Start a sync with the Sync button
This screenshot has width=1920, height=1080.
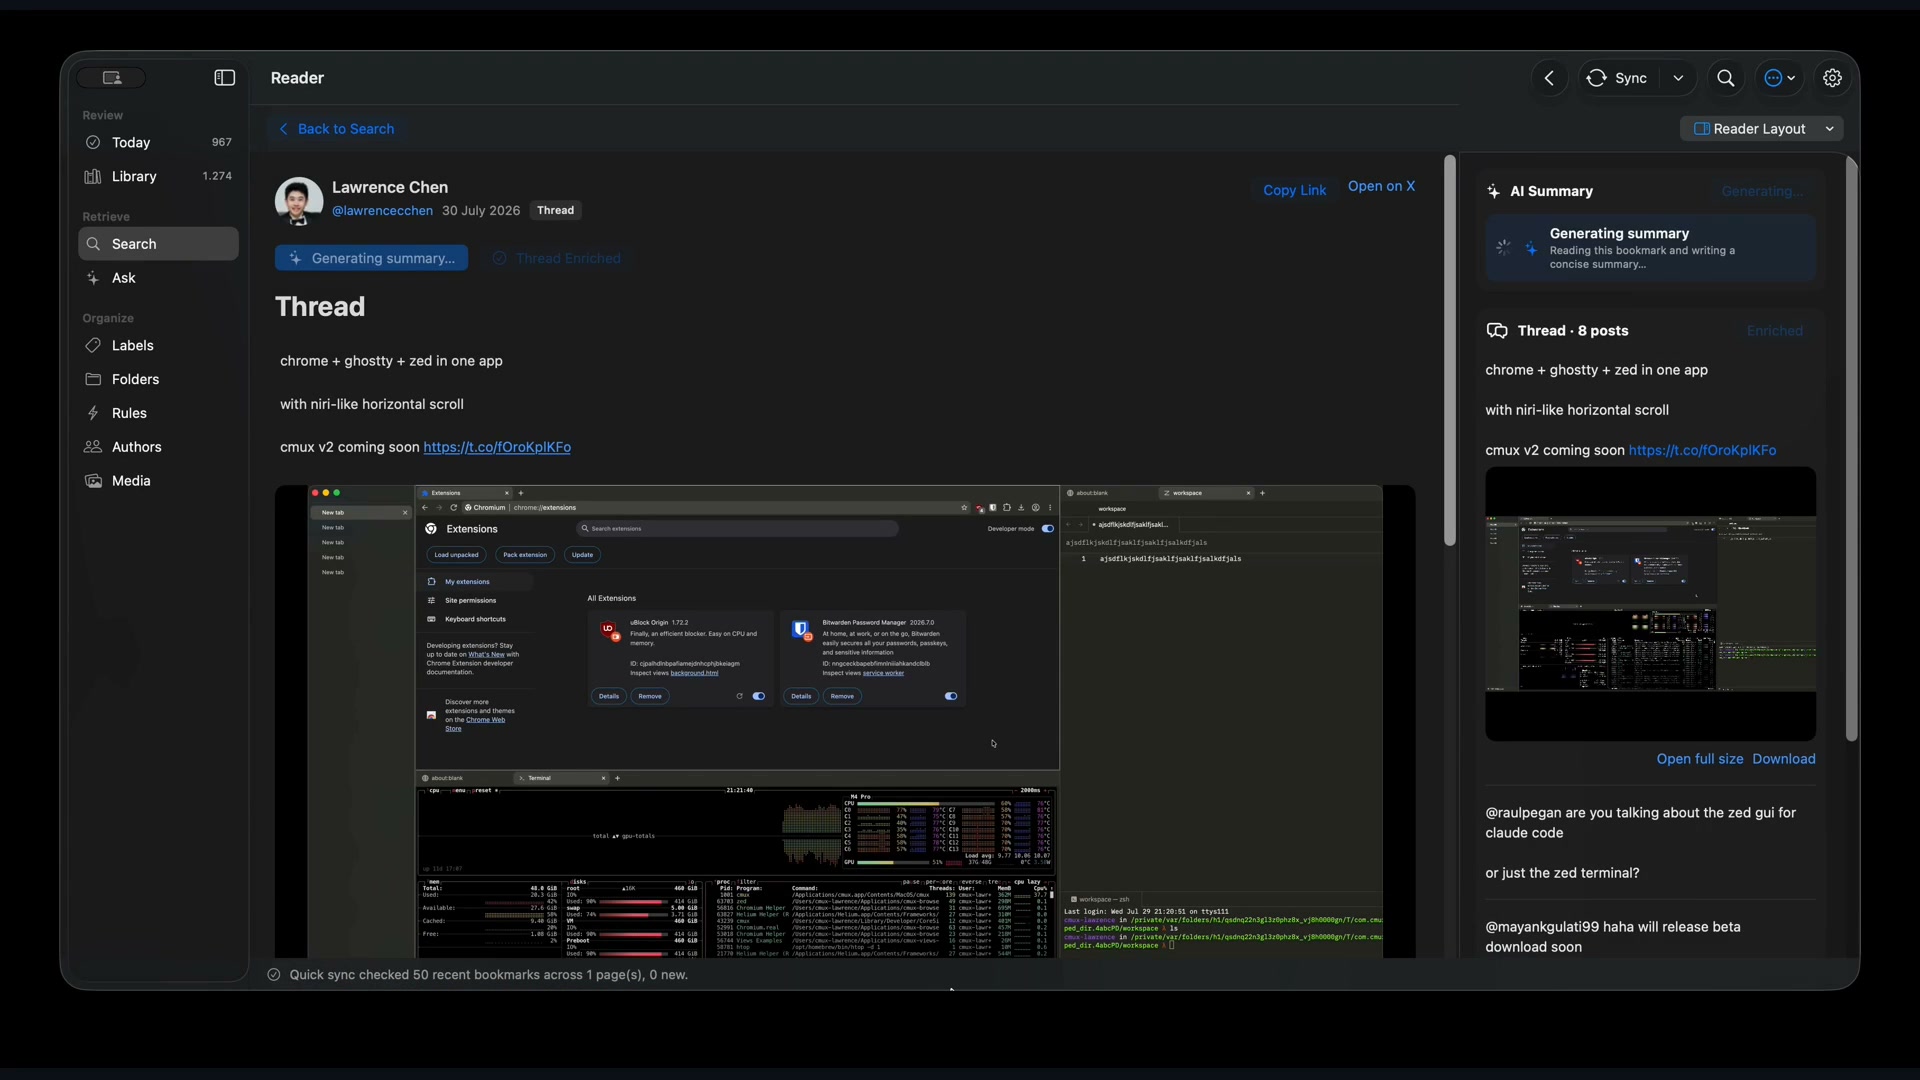[x=1618, y=78]
